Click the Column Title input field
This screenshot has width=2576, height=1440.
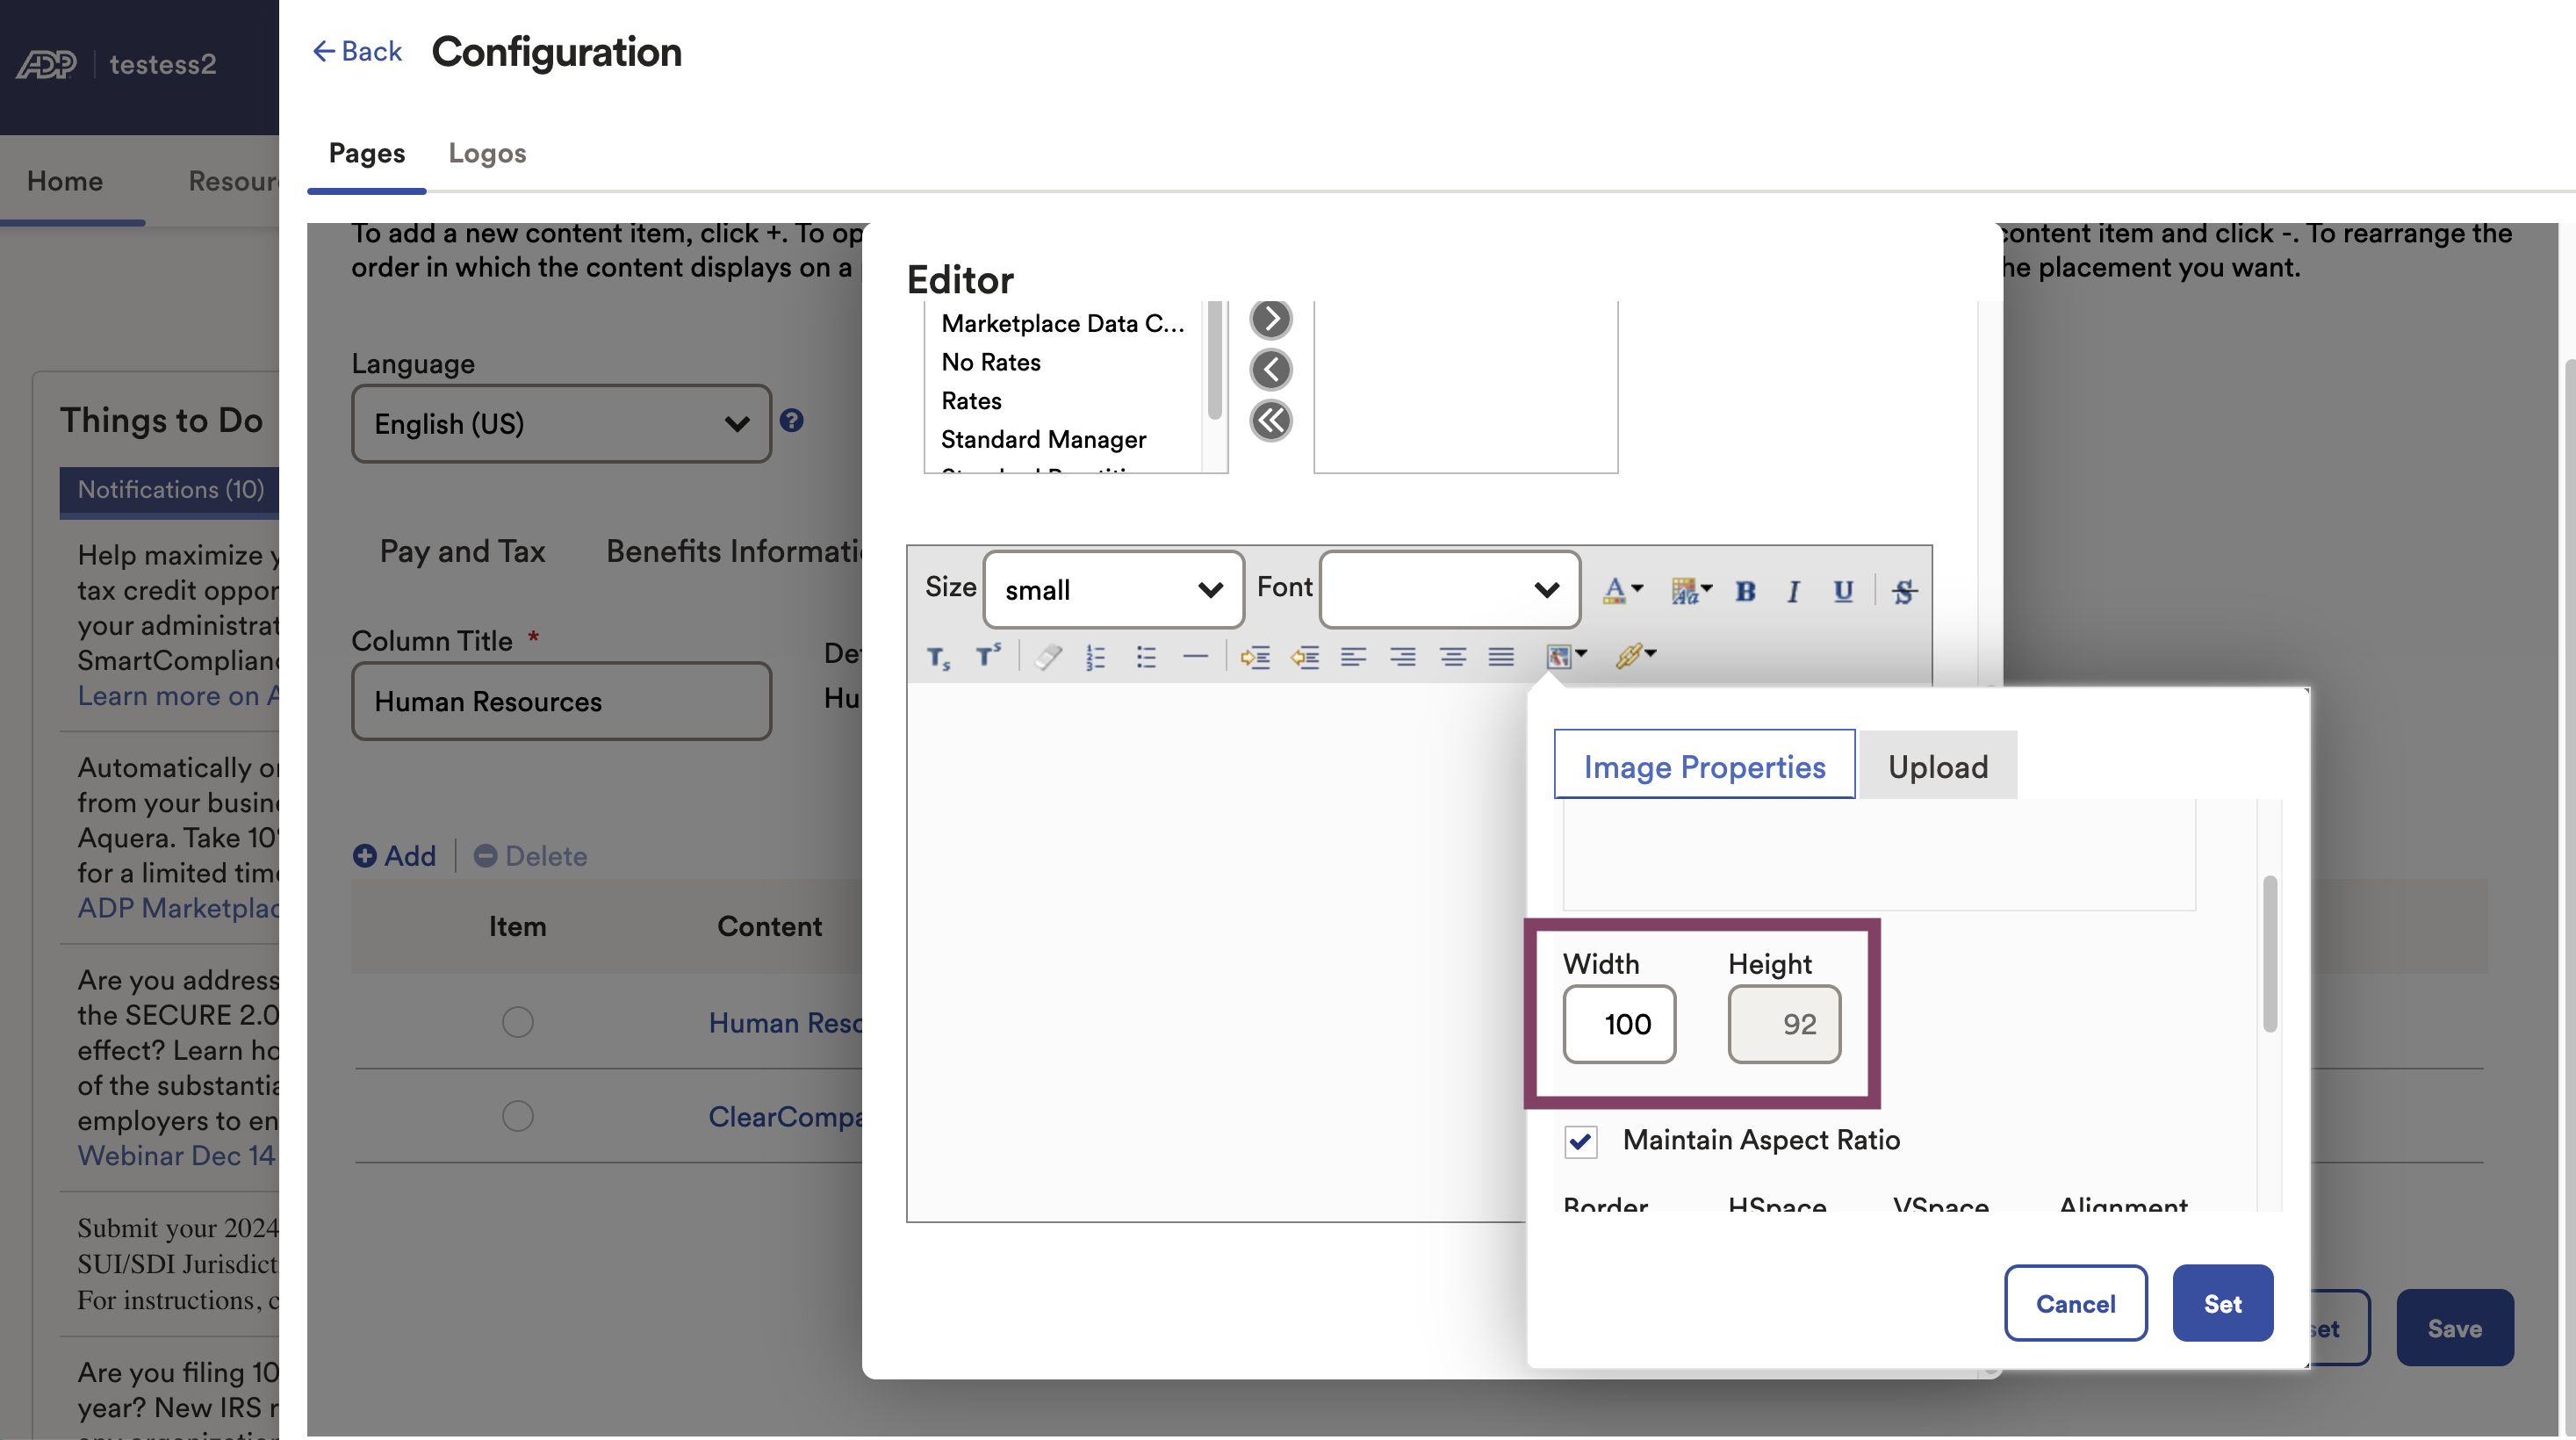[x=561, y=701]
